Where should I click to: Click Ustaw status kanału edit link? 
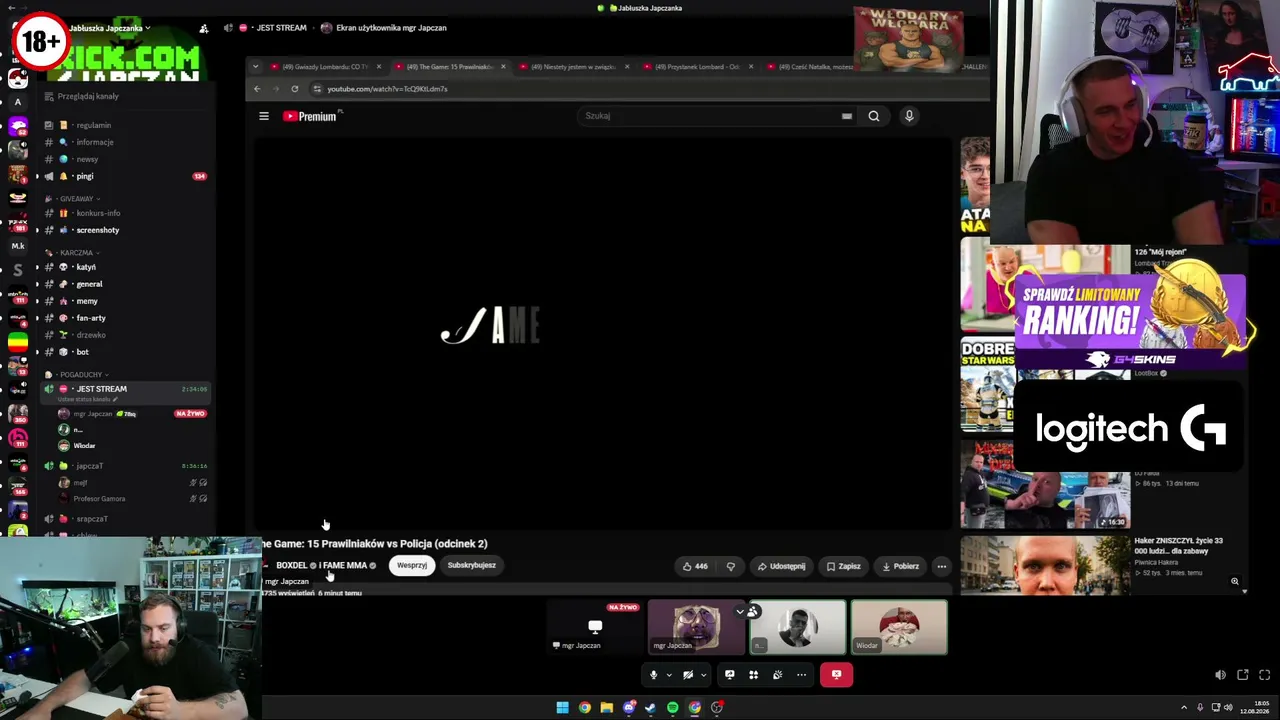pyautogui.click(x=88, y=400)
